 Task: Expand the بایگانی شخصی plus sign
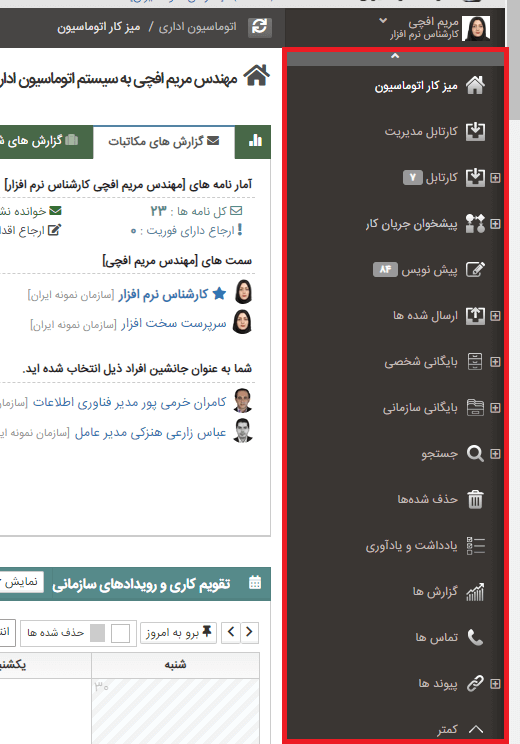point(495,362)
